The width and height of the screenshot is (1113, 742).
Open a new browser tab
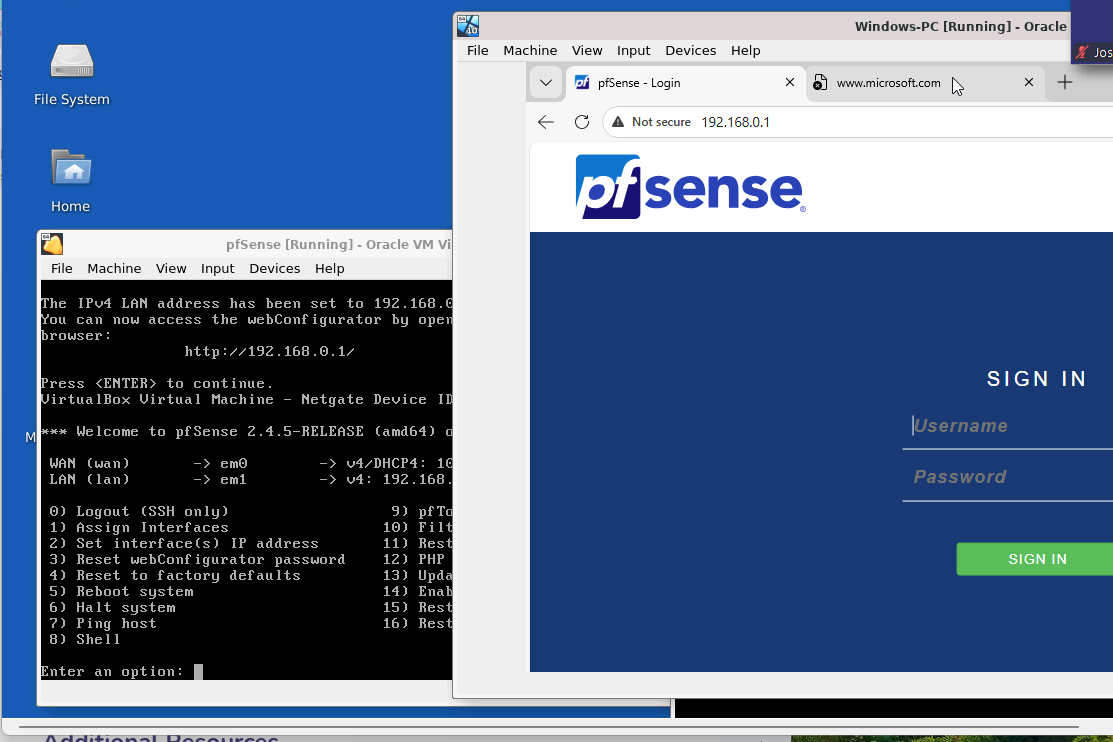pos(1065,83)
